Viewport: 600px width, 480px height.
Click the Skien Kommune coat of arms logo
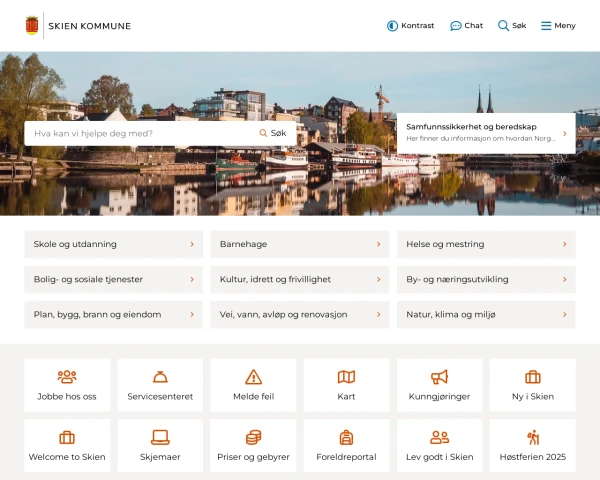tap(32, 26)
